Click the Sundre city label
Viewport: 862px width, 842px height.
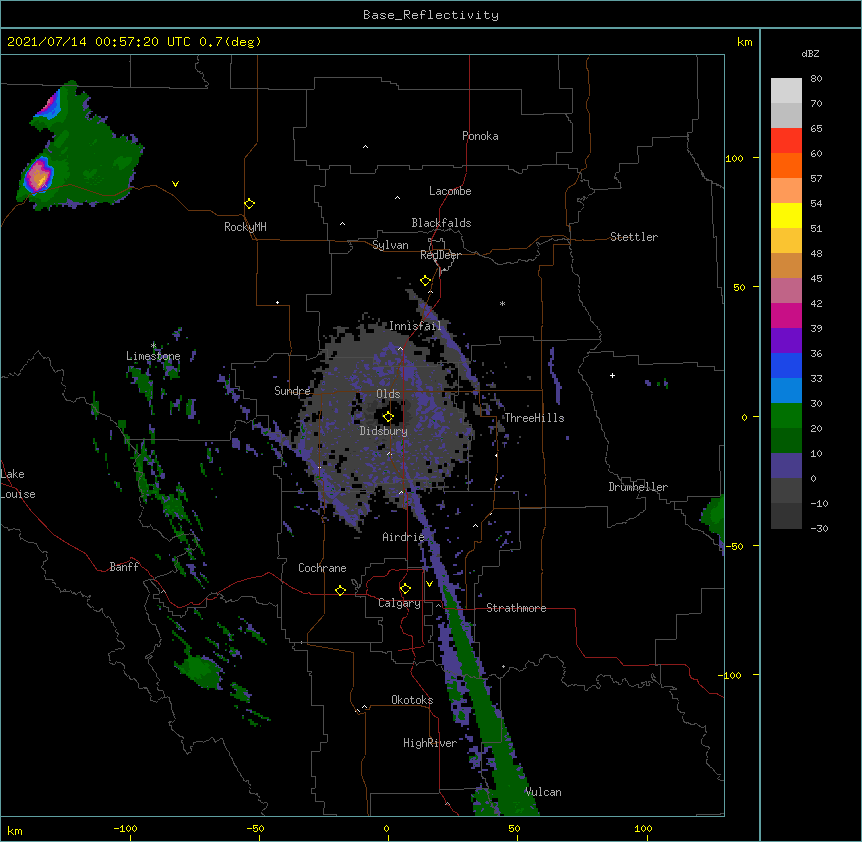[x=292, y=391]
